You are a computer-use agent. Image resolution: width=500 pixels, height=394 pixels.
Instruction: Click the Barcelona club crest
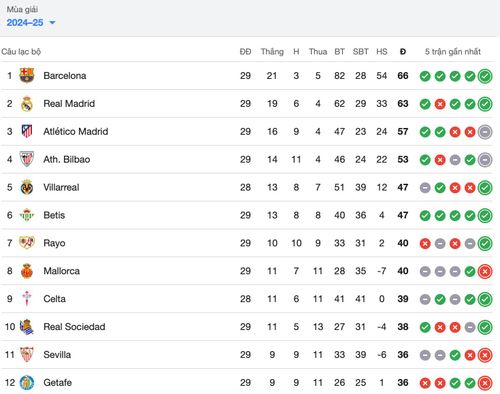point(27,76)
